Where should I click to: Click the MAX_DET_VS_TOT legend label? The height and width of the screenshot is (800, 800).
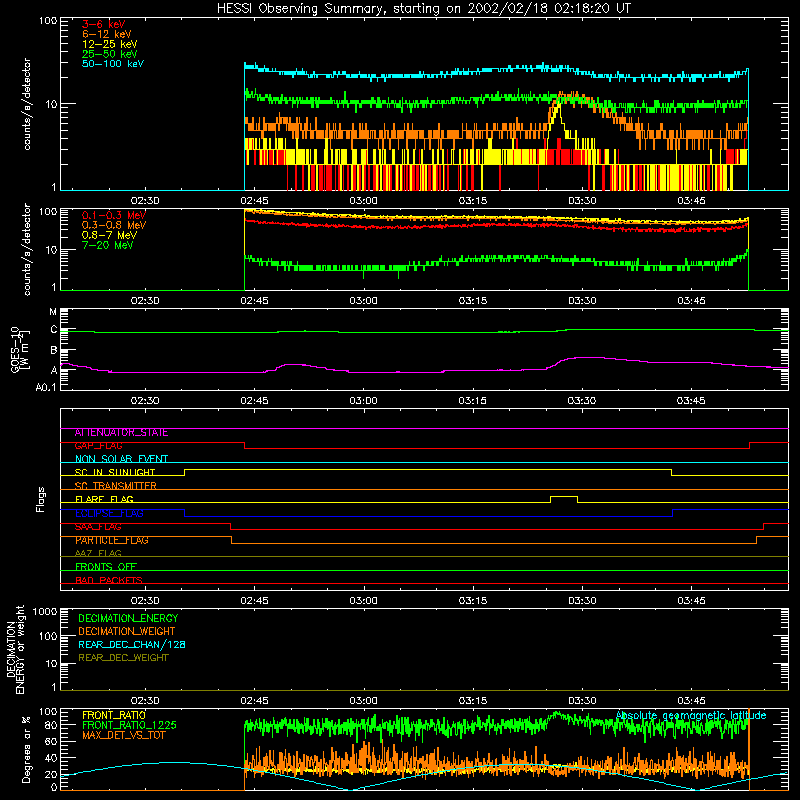point(124,735)
